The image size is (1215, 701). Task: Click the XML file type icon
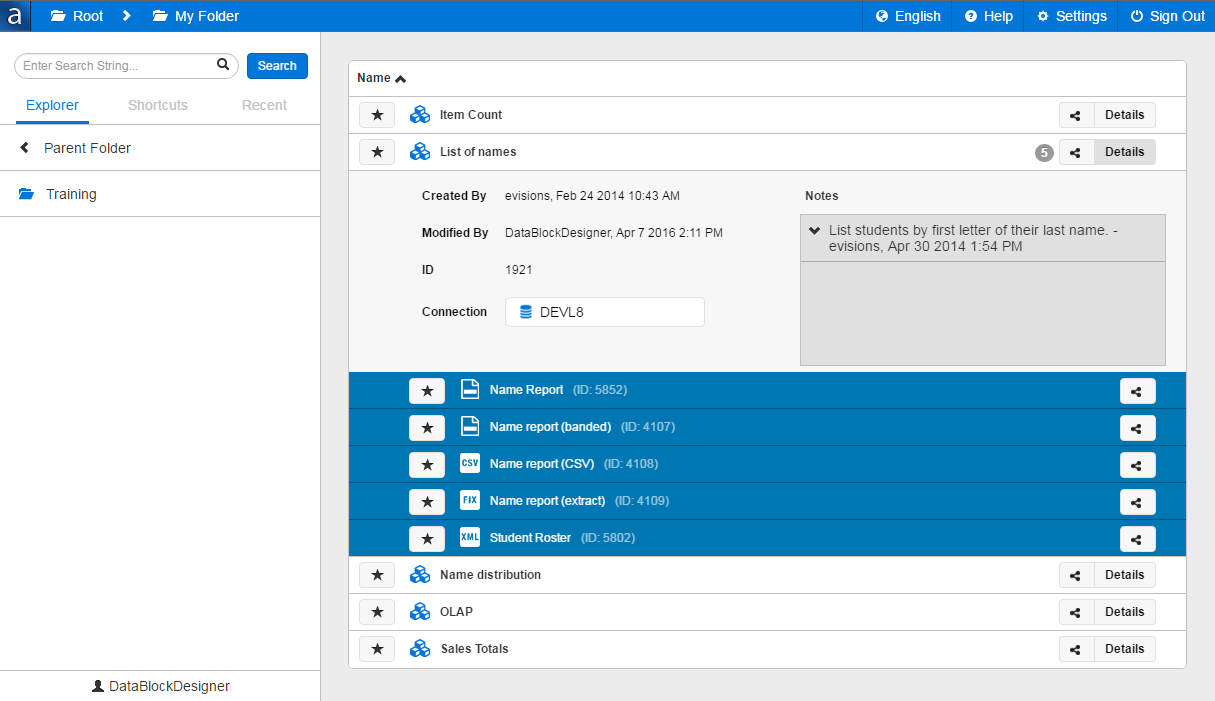470,537
